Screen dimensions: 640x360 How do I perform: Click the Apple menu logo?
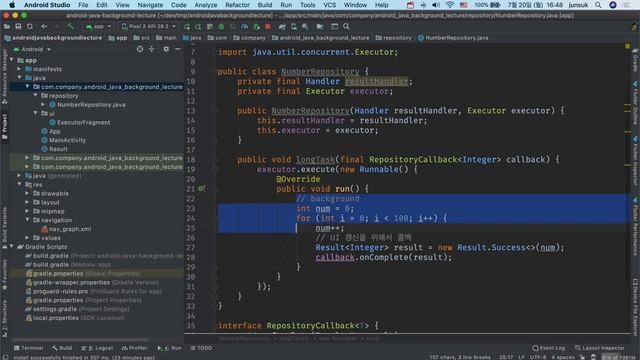click(x=12, y=5)
